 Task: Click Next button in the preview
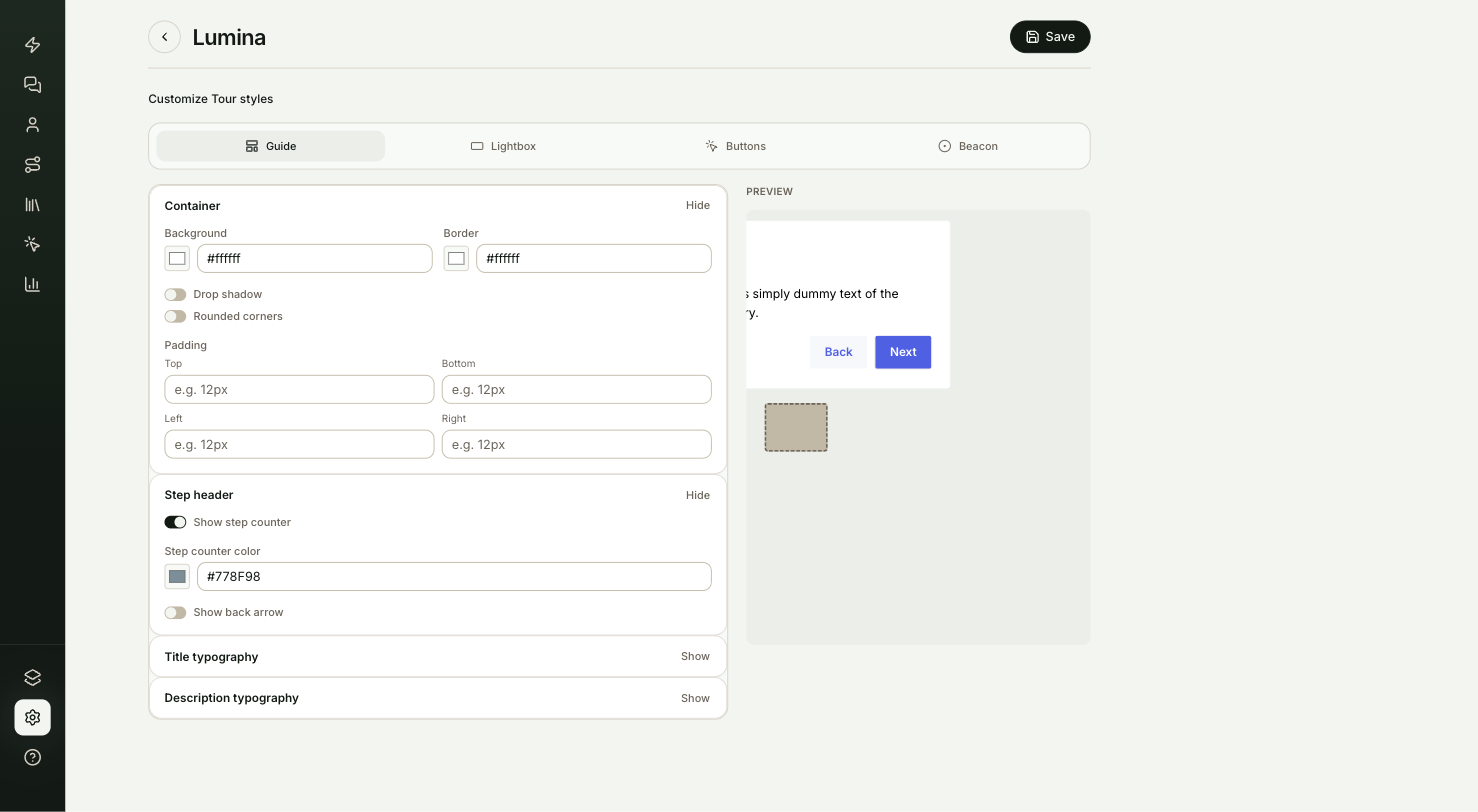(x=903, y=352)
